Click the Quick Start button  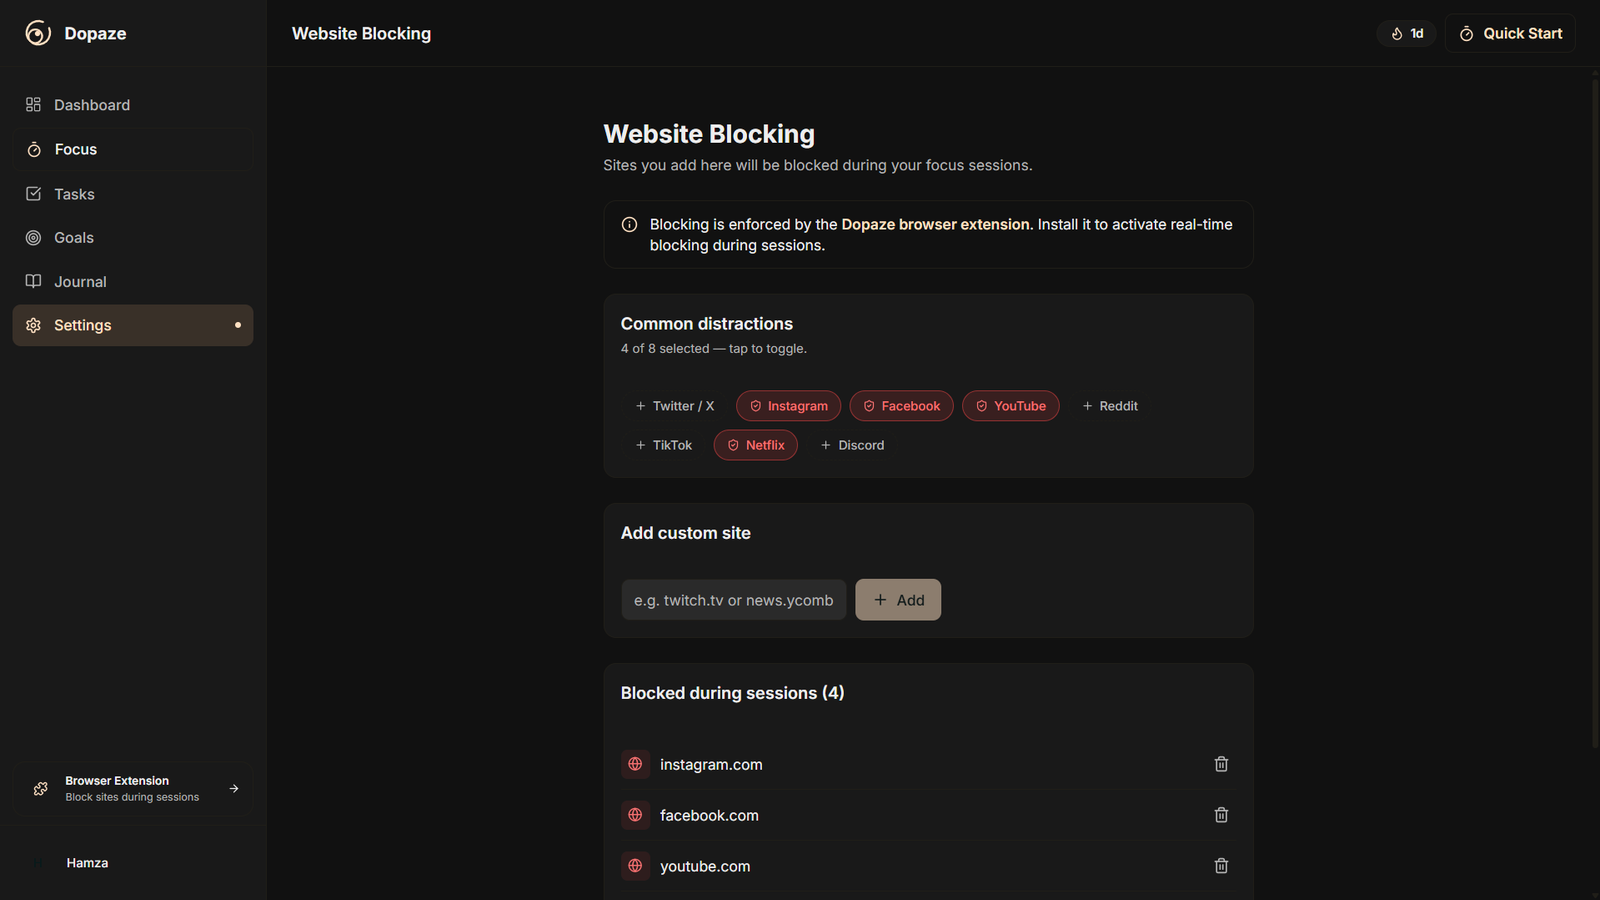click(x=1510, y=33)
